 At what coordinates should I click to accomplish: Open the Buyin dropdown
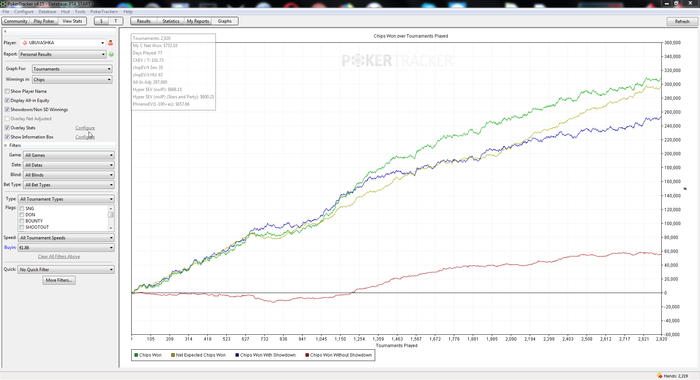(66, 247)
